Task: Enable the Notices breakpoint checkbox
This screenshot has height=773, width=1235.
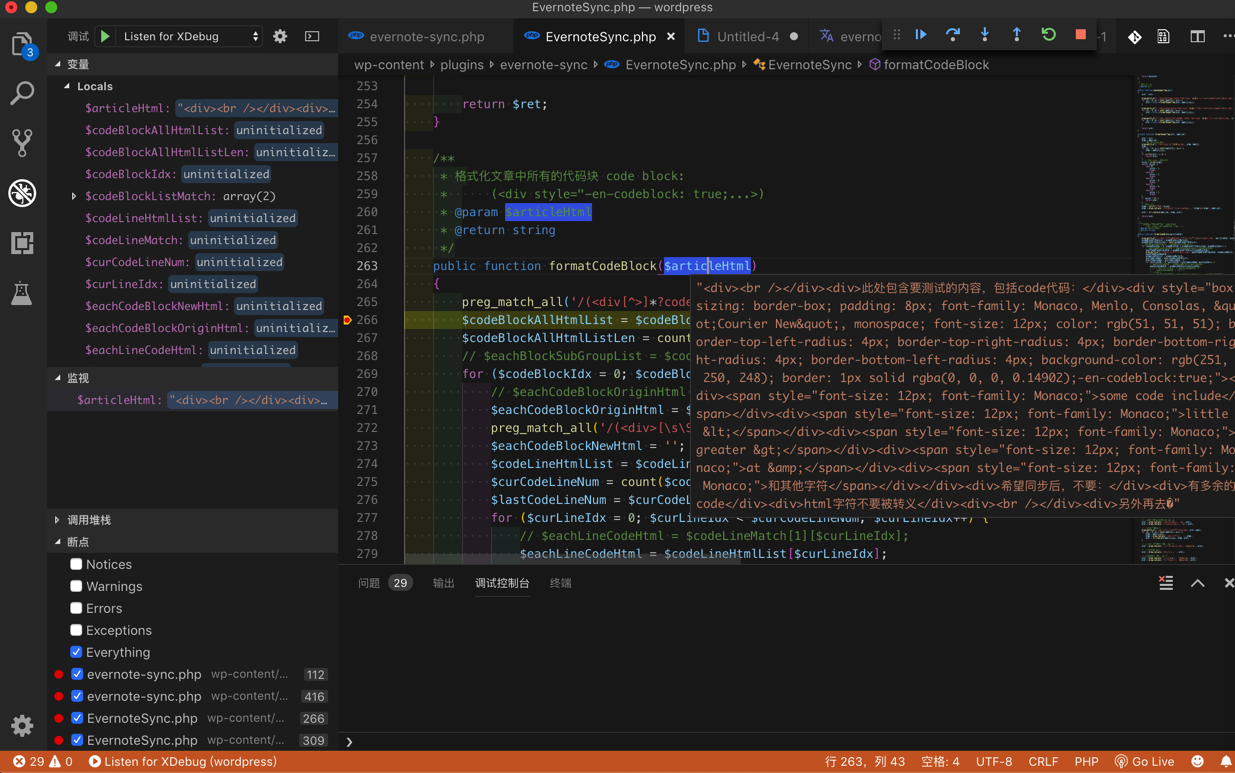Action: (76, 564)
